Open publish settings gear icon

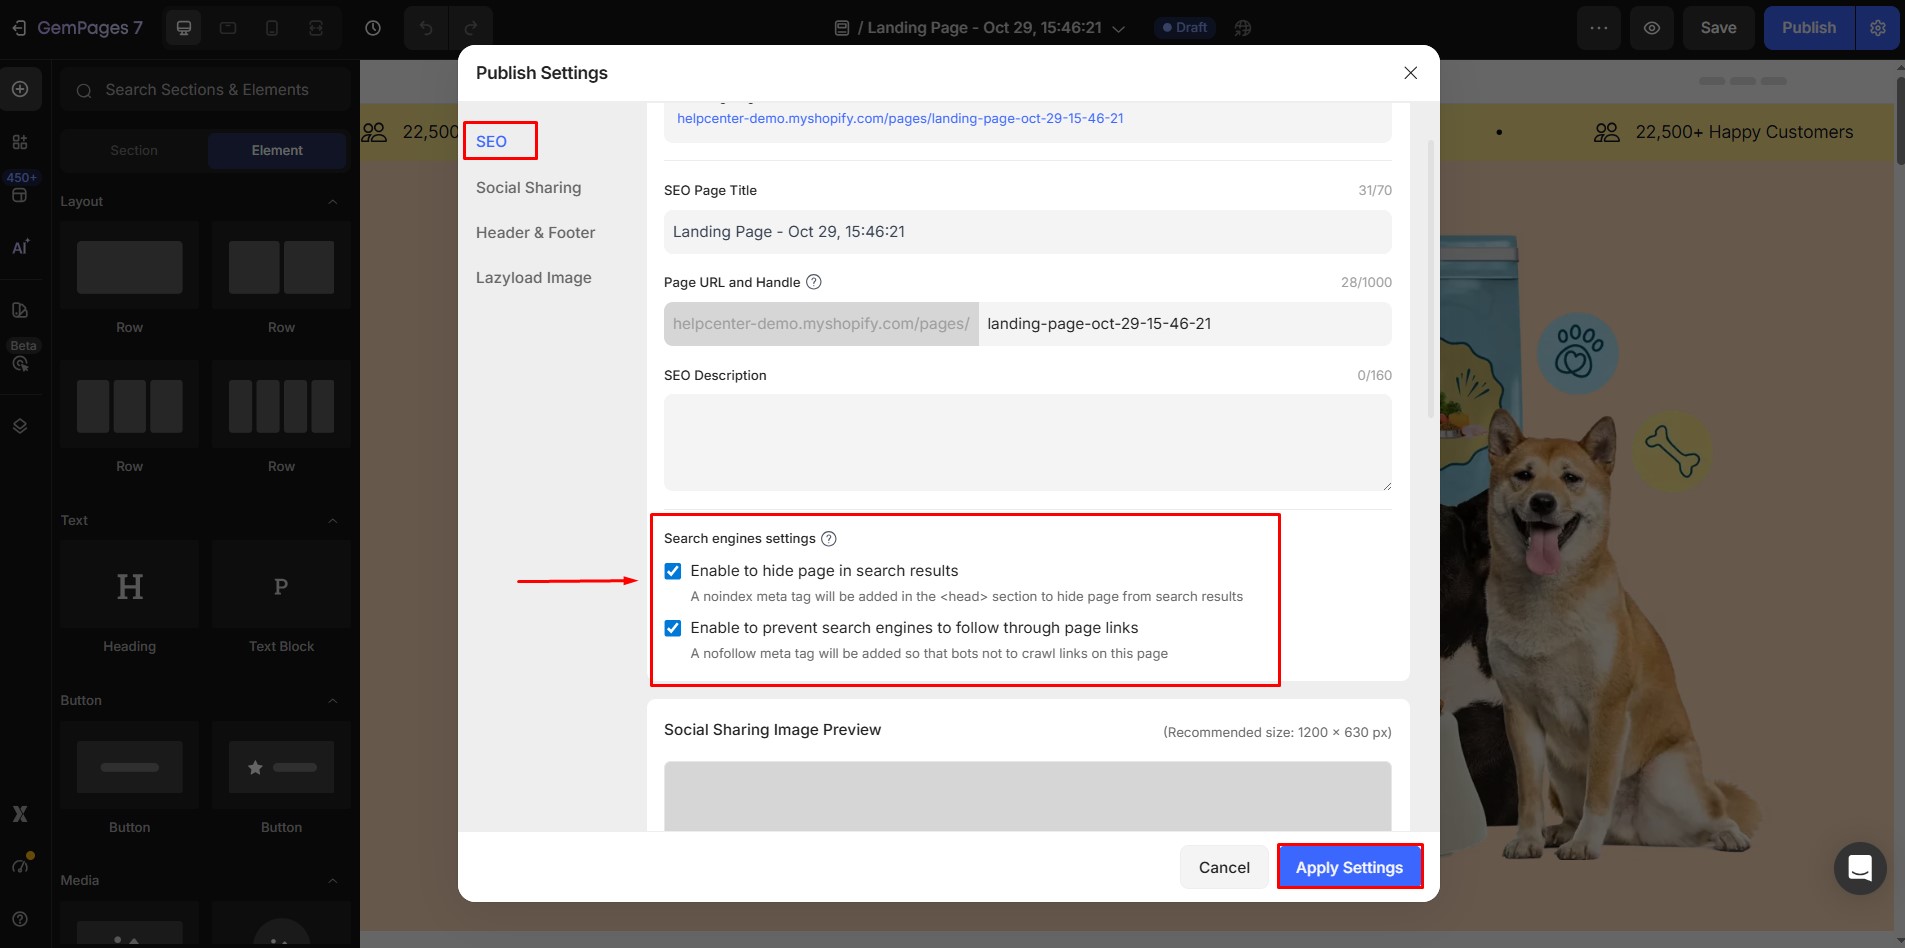(x=1878, y=28)
